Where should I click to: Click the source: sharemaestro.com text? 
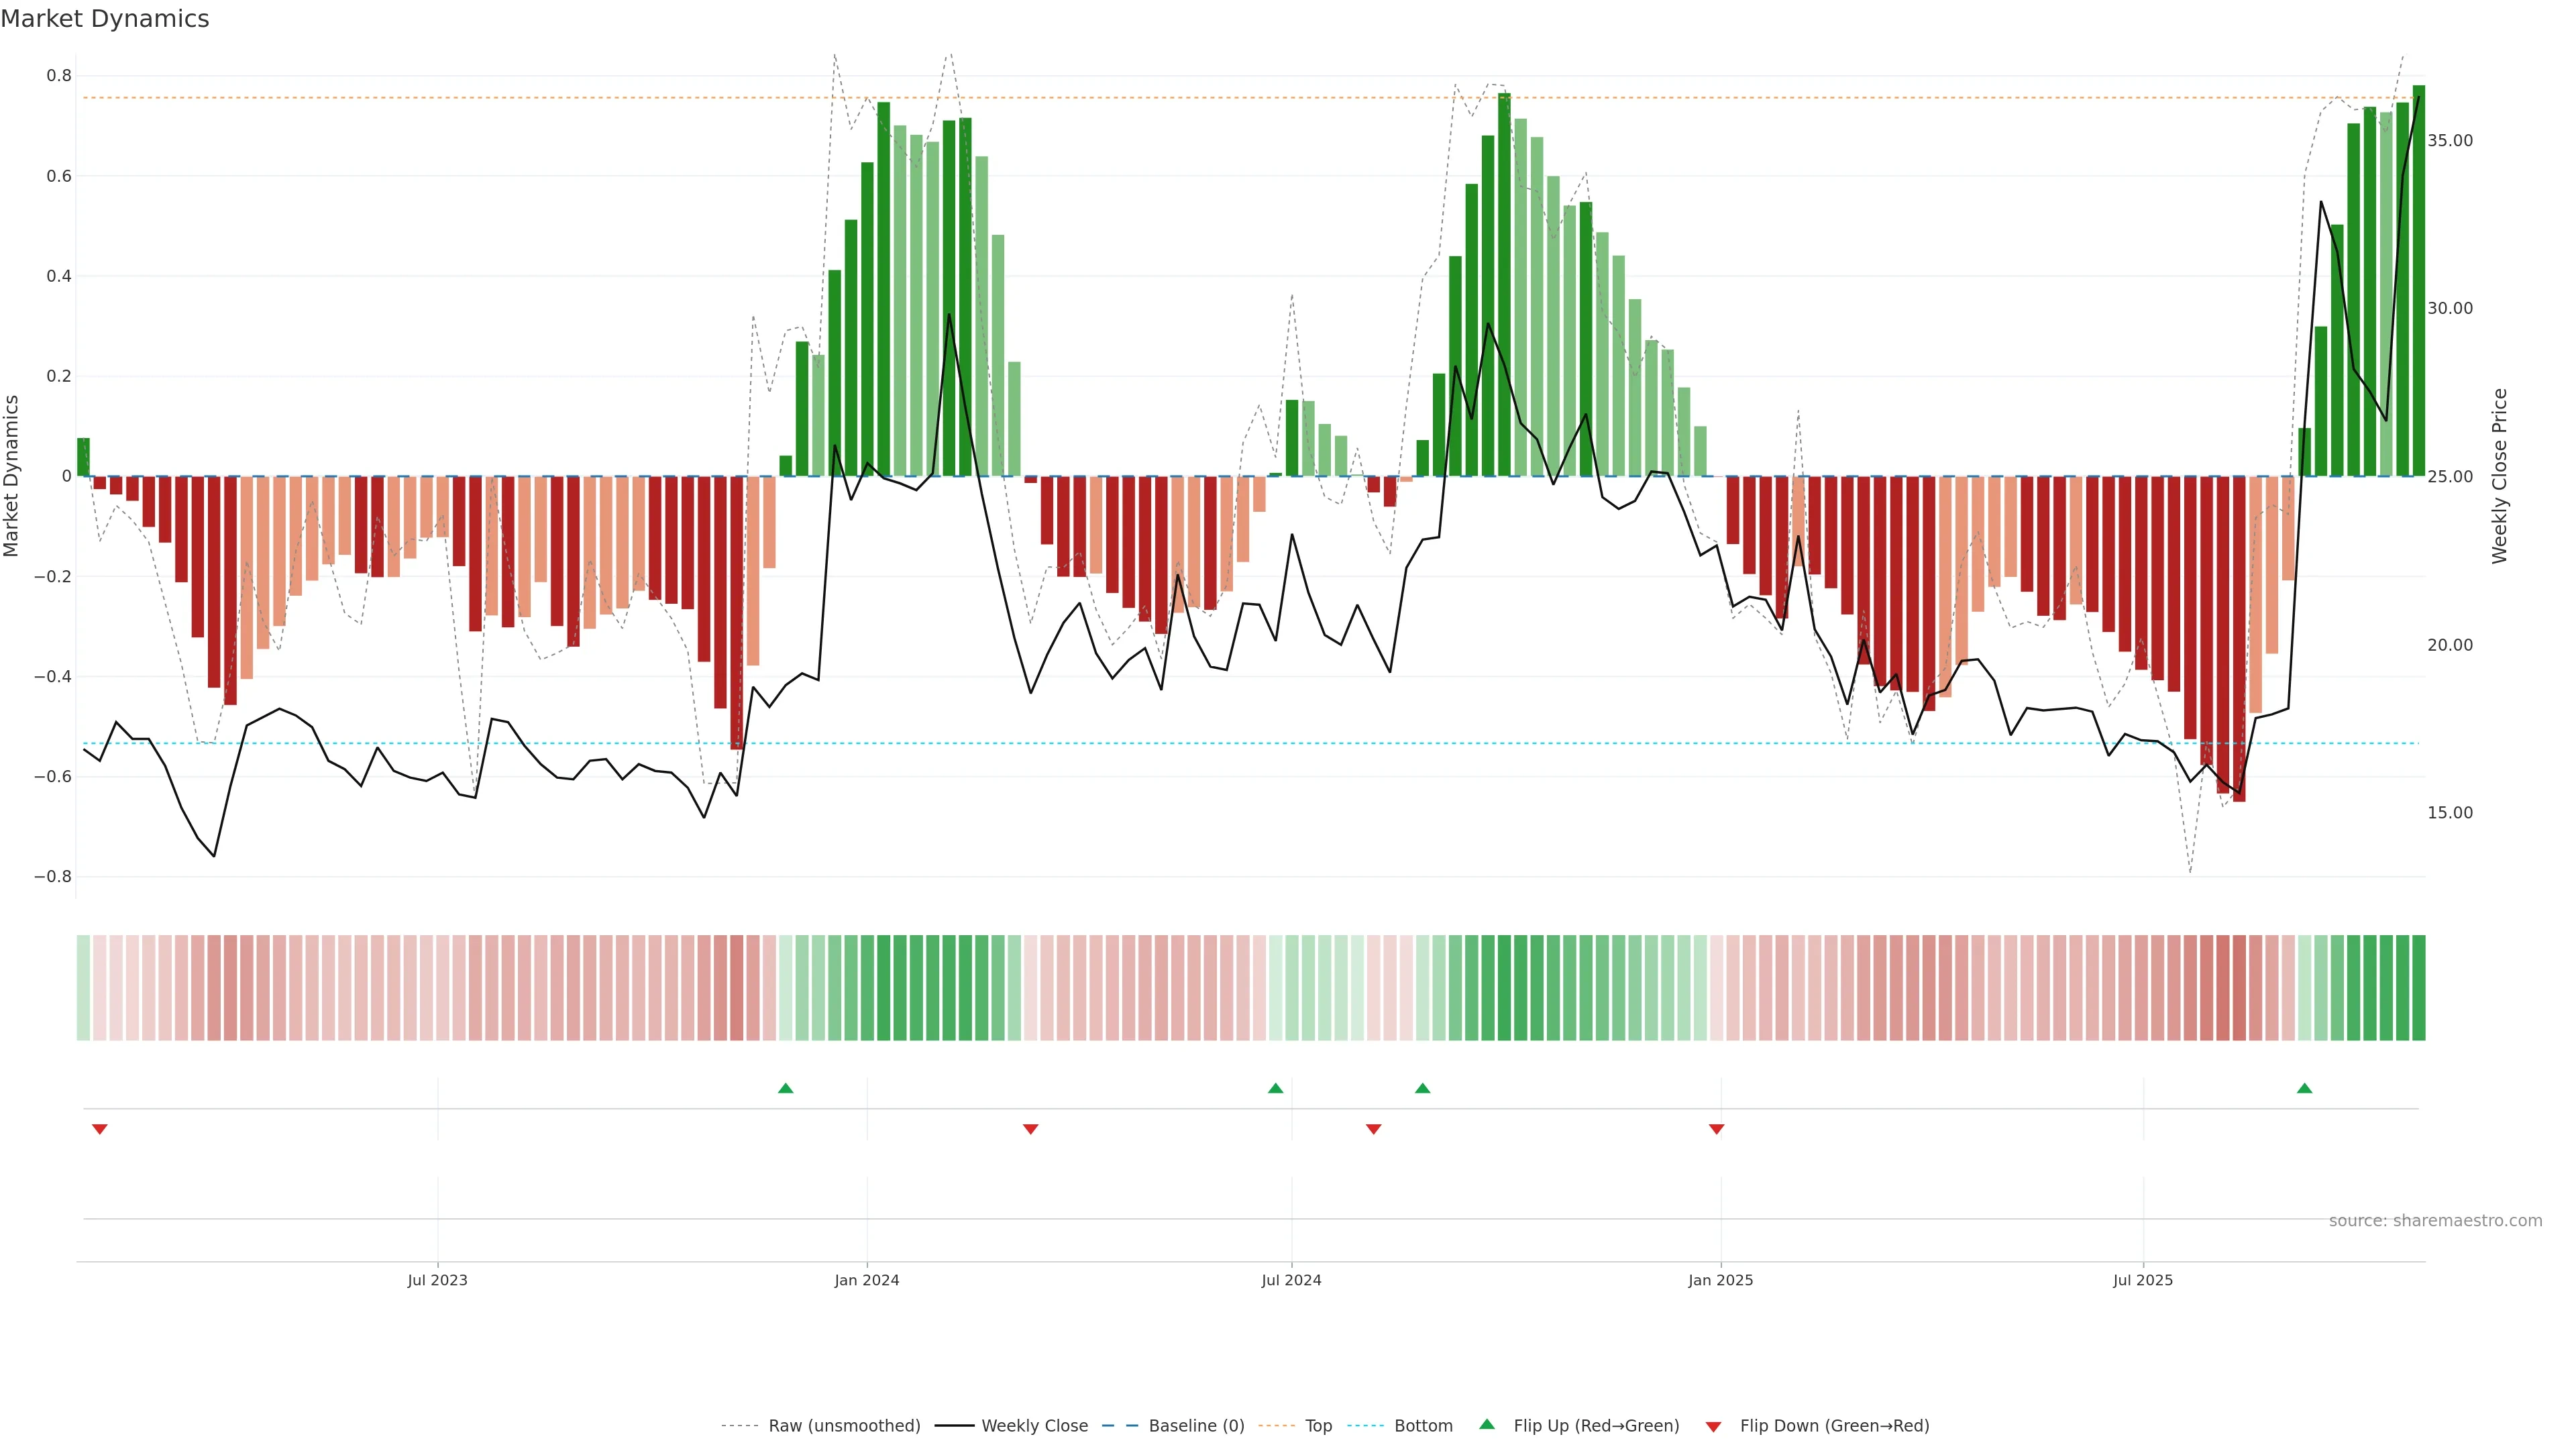[2435, 1220]
